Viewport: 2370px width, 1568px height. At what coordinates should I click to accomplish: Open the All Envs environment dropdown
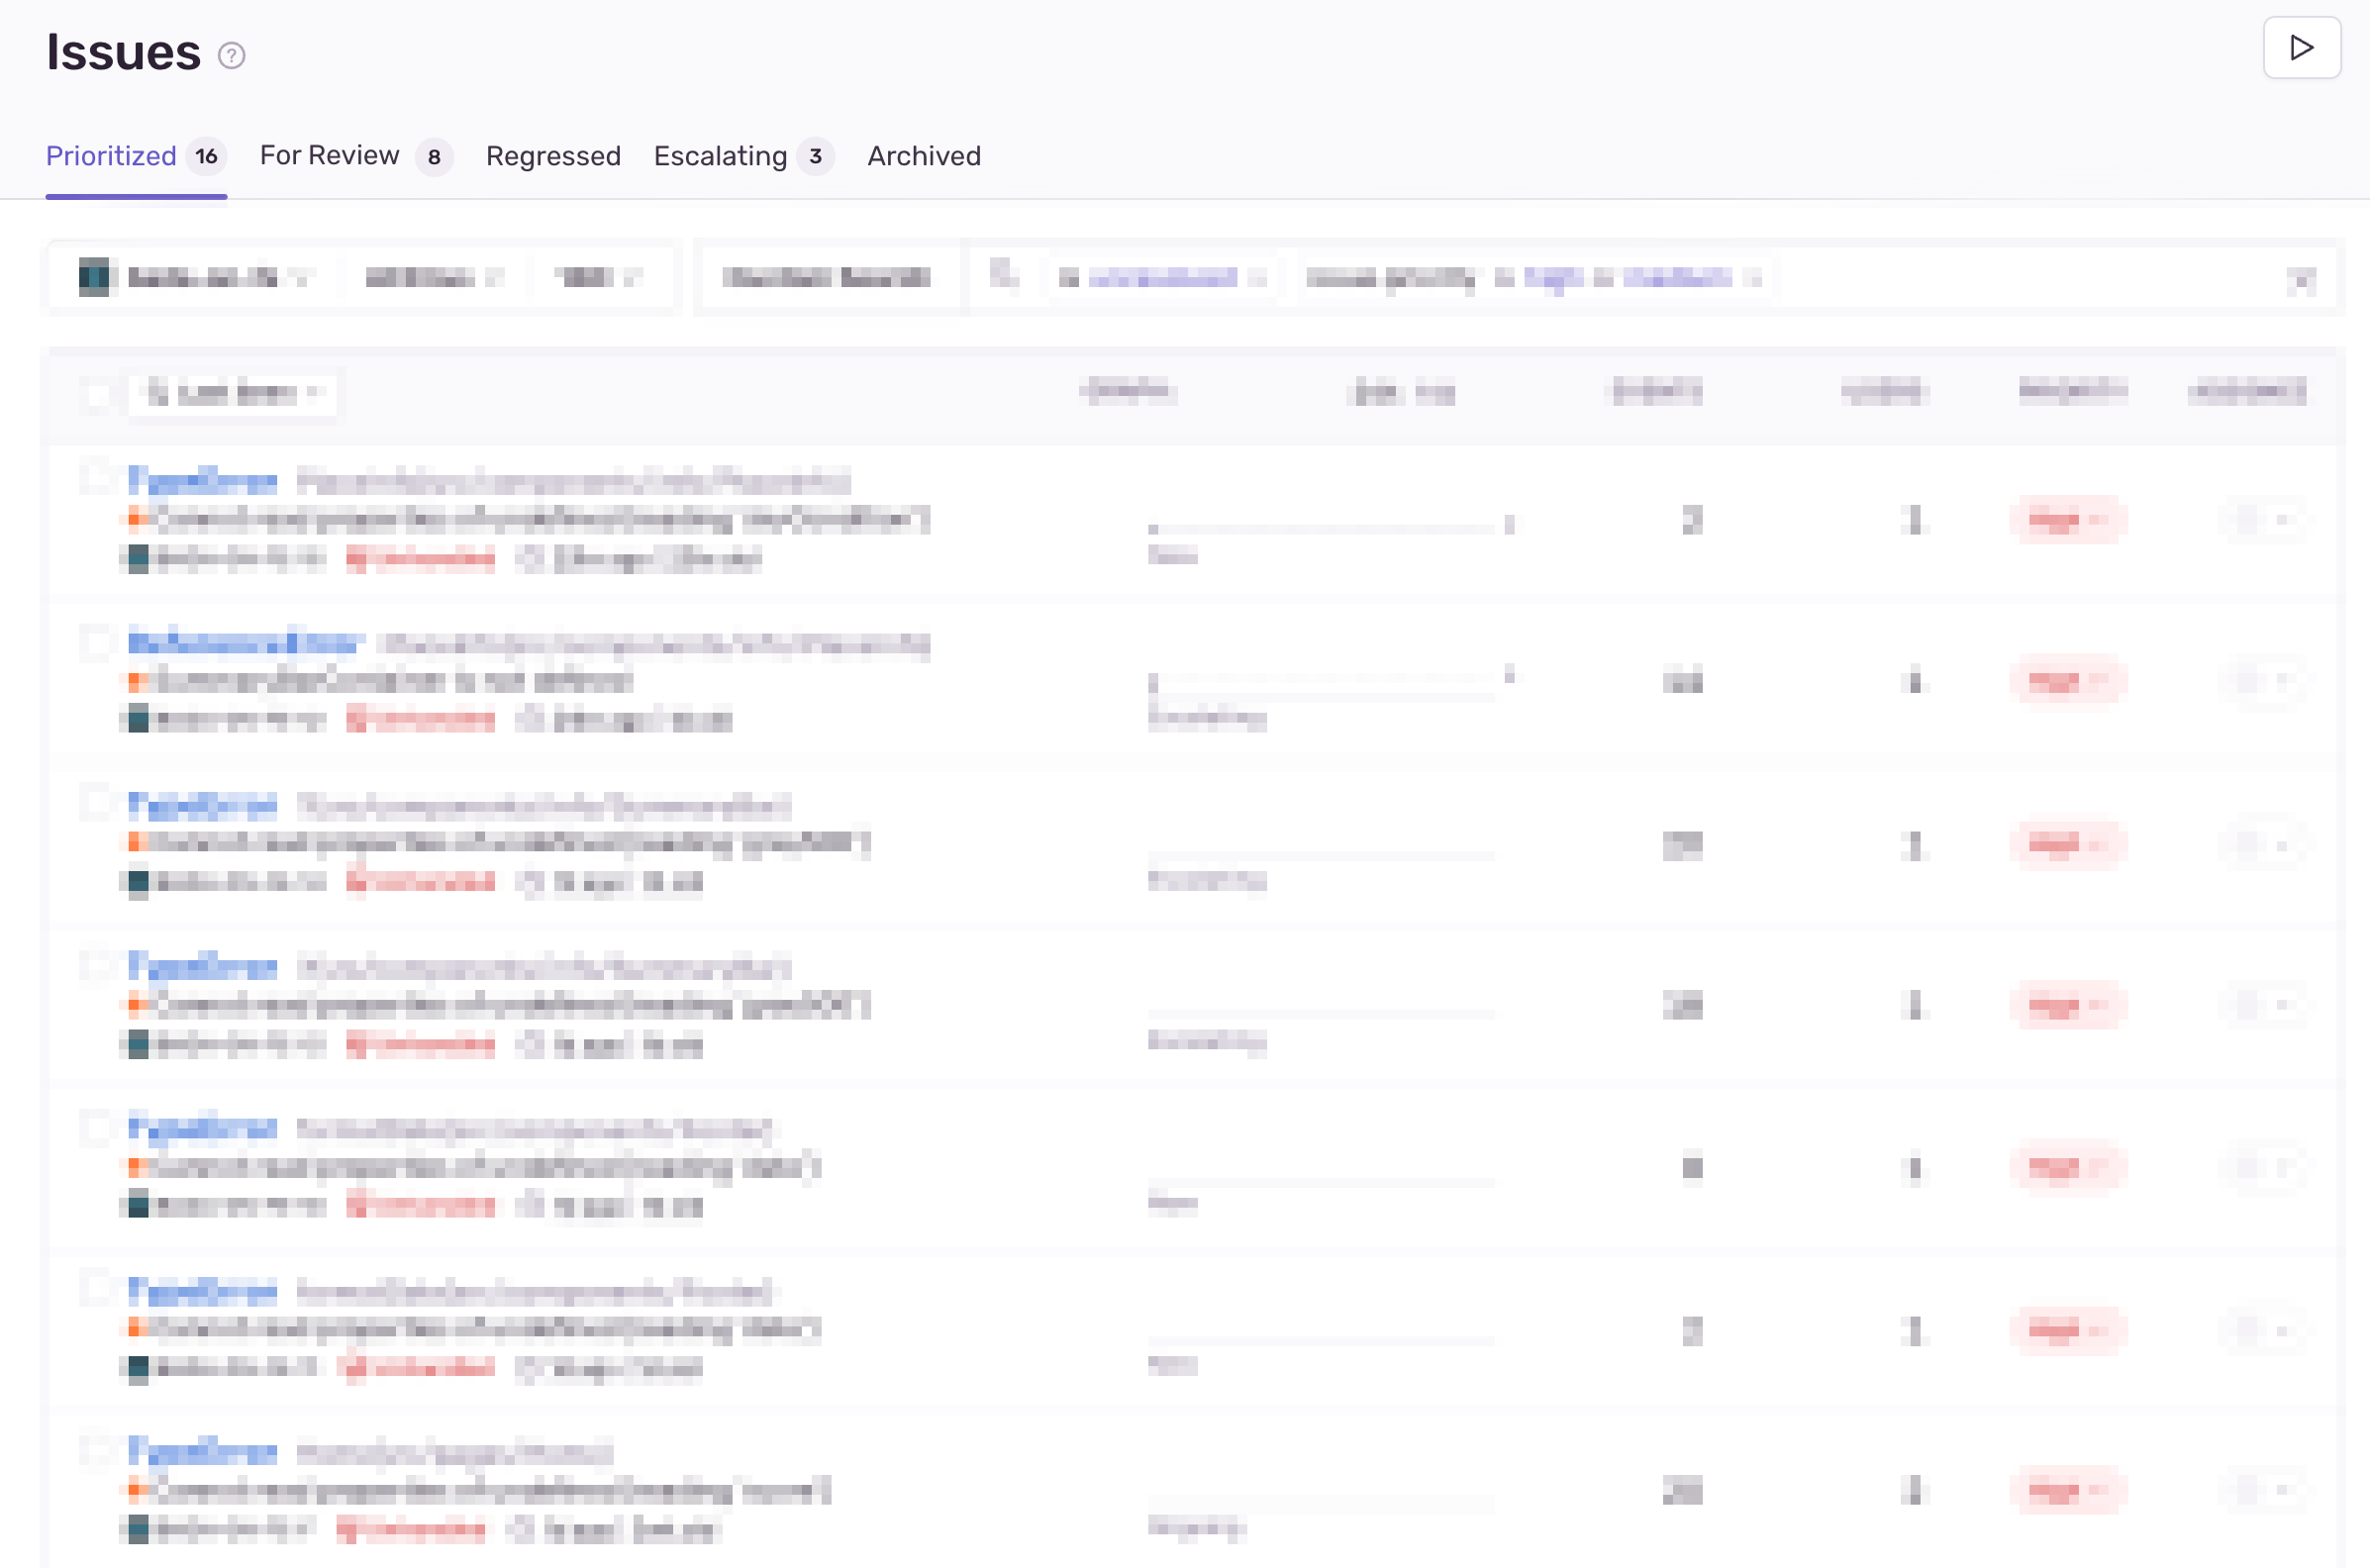(x=432, y=277)
